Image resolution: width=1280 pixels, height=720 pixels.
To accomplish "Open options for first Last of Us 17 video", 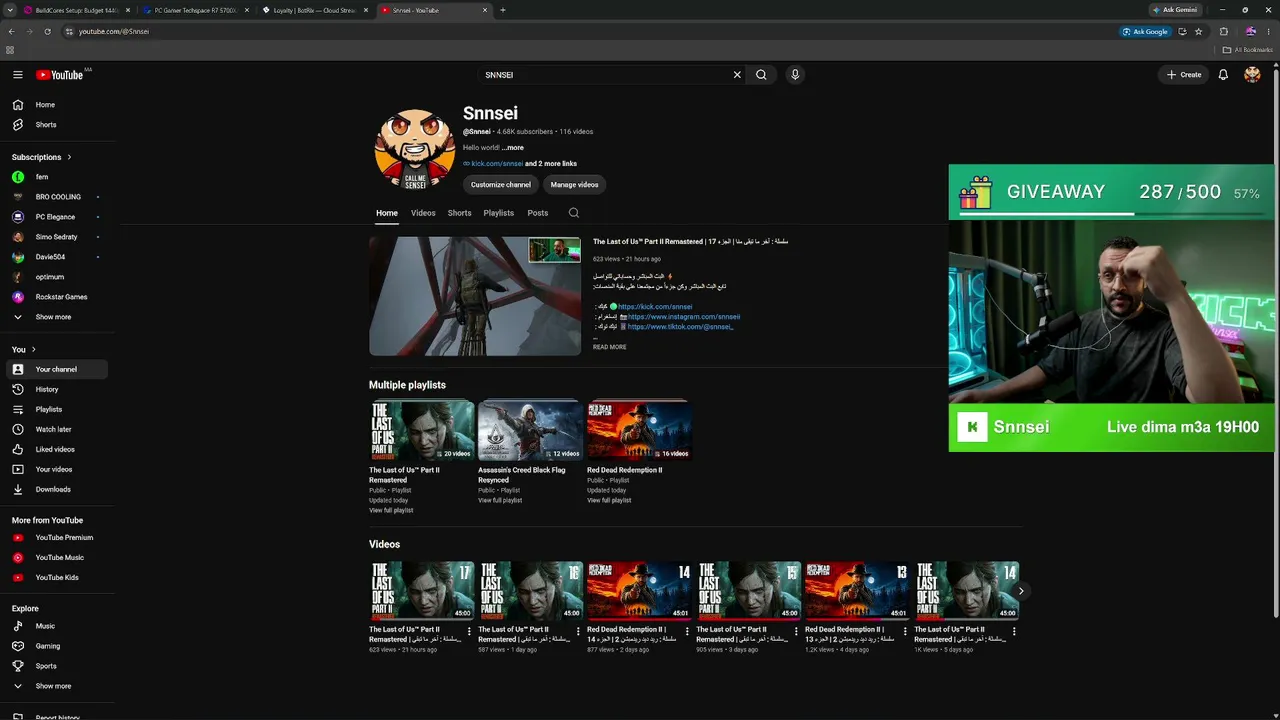I will pos(469,631).
